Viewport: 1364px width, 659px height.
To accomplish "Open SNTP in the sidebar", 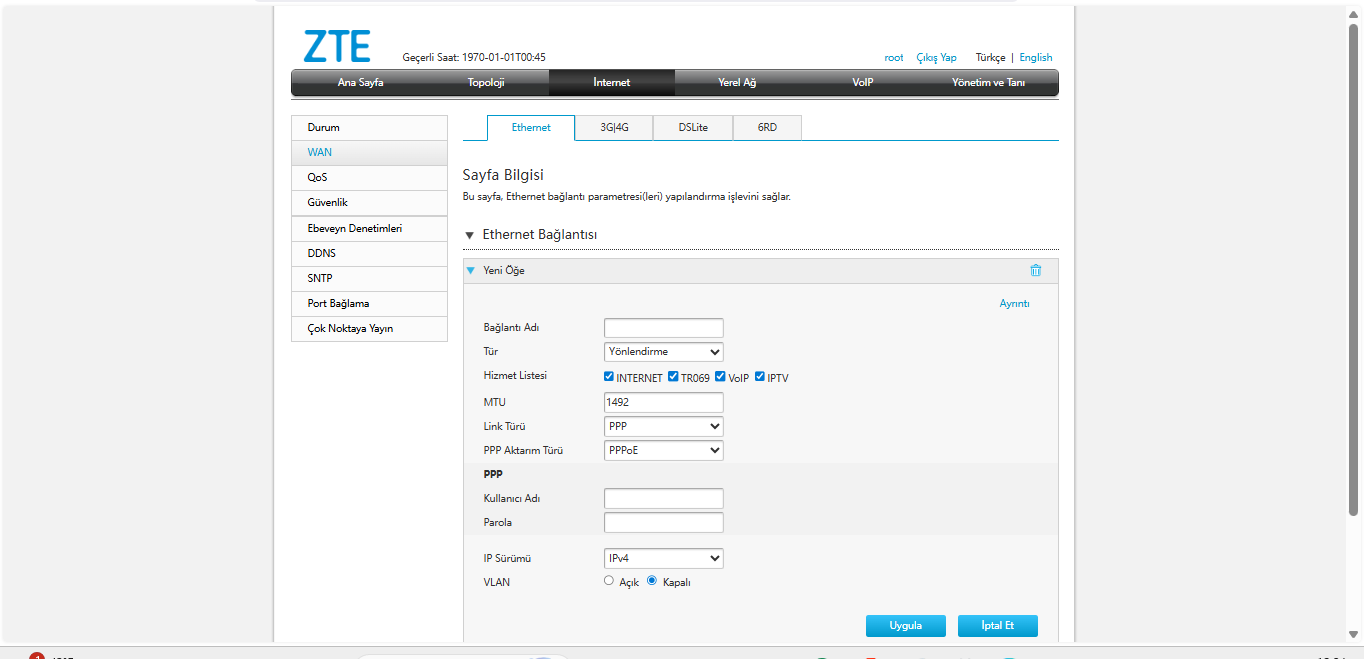I will coord(369,279).
